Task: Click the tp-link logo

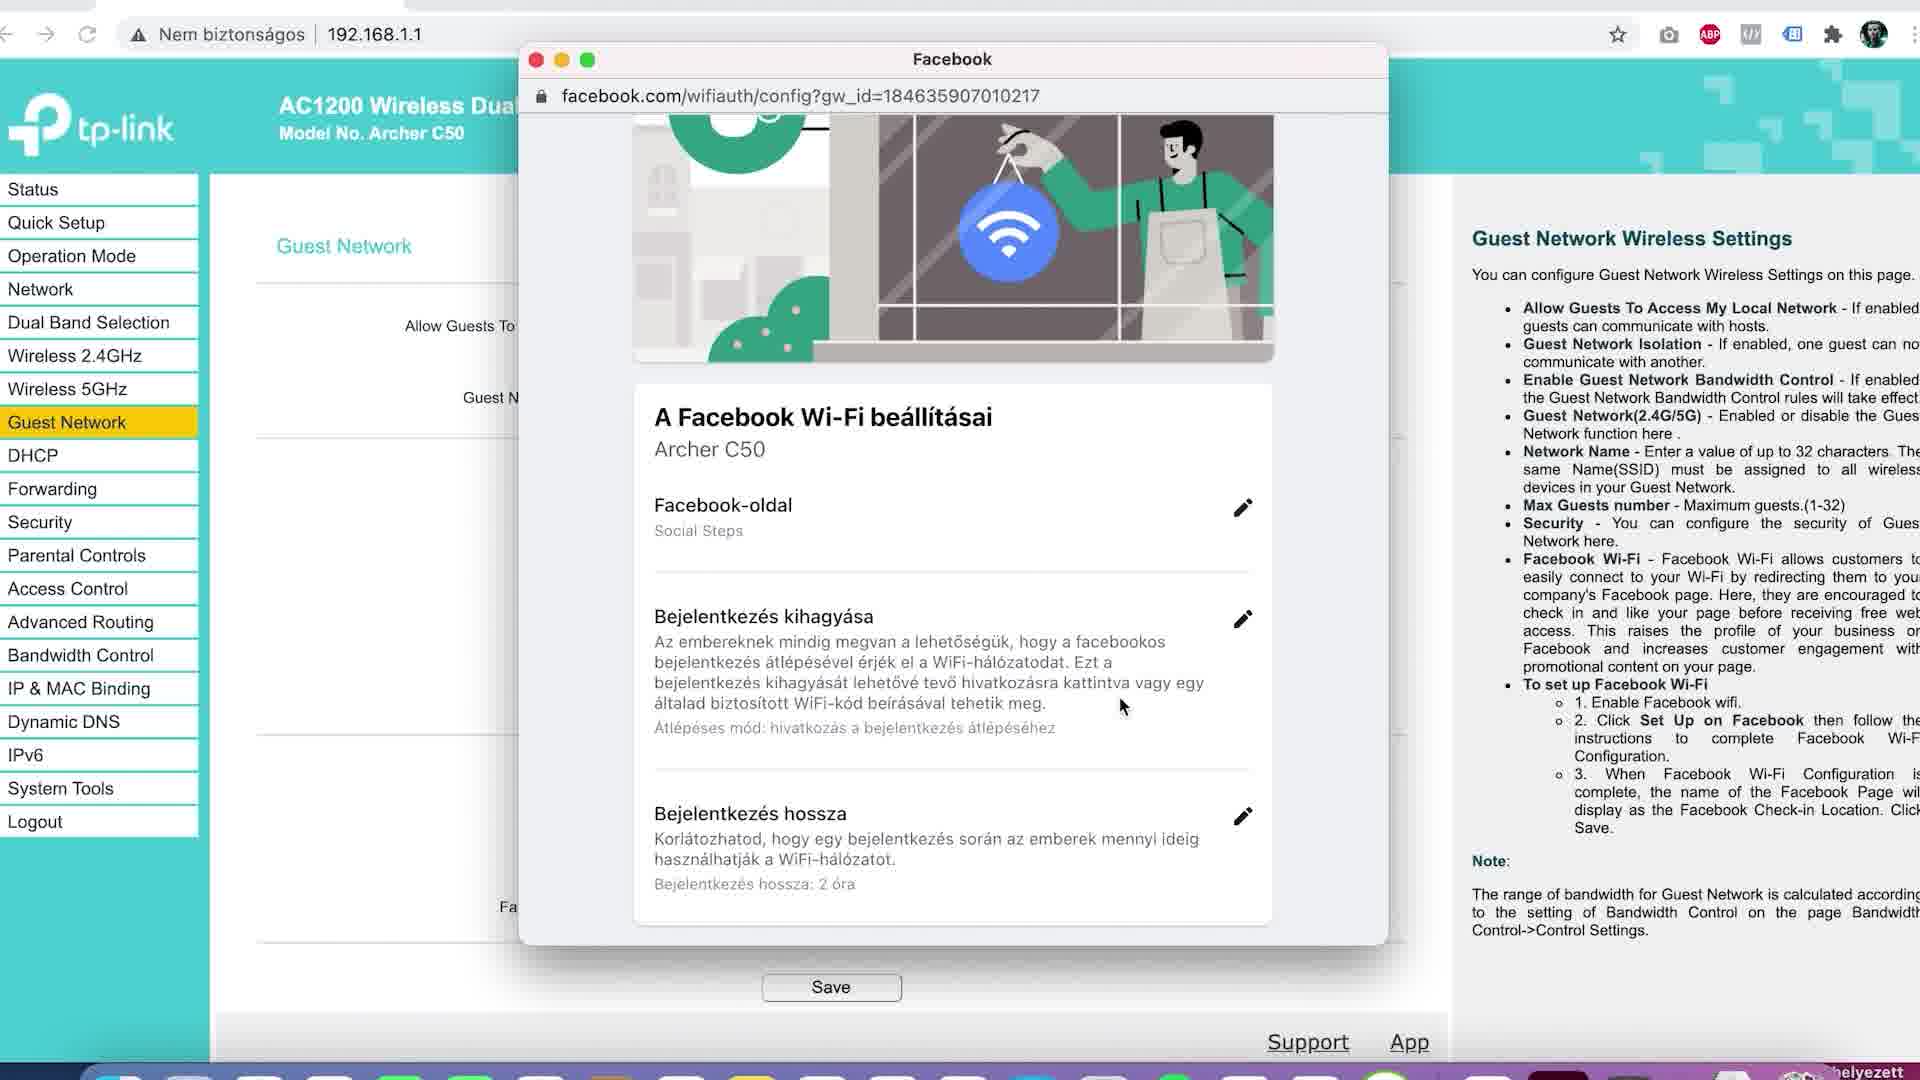Action: (91, 124)
